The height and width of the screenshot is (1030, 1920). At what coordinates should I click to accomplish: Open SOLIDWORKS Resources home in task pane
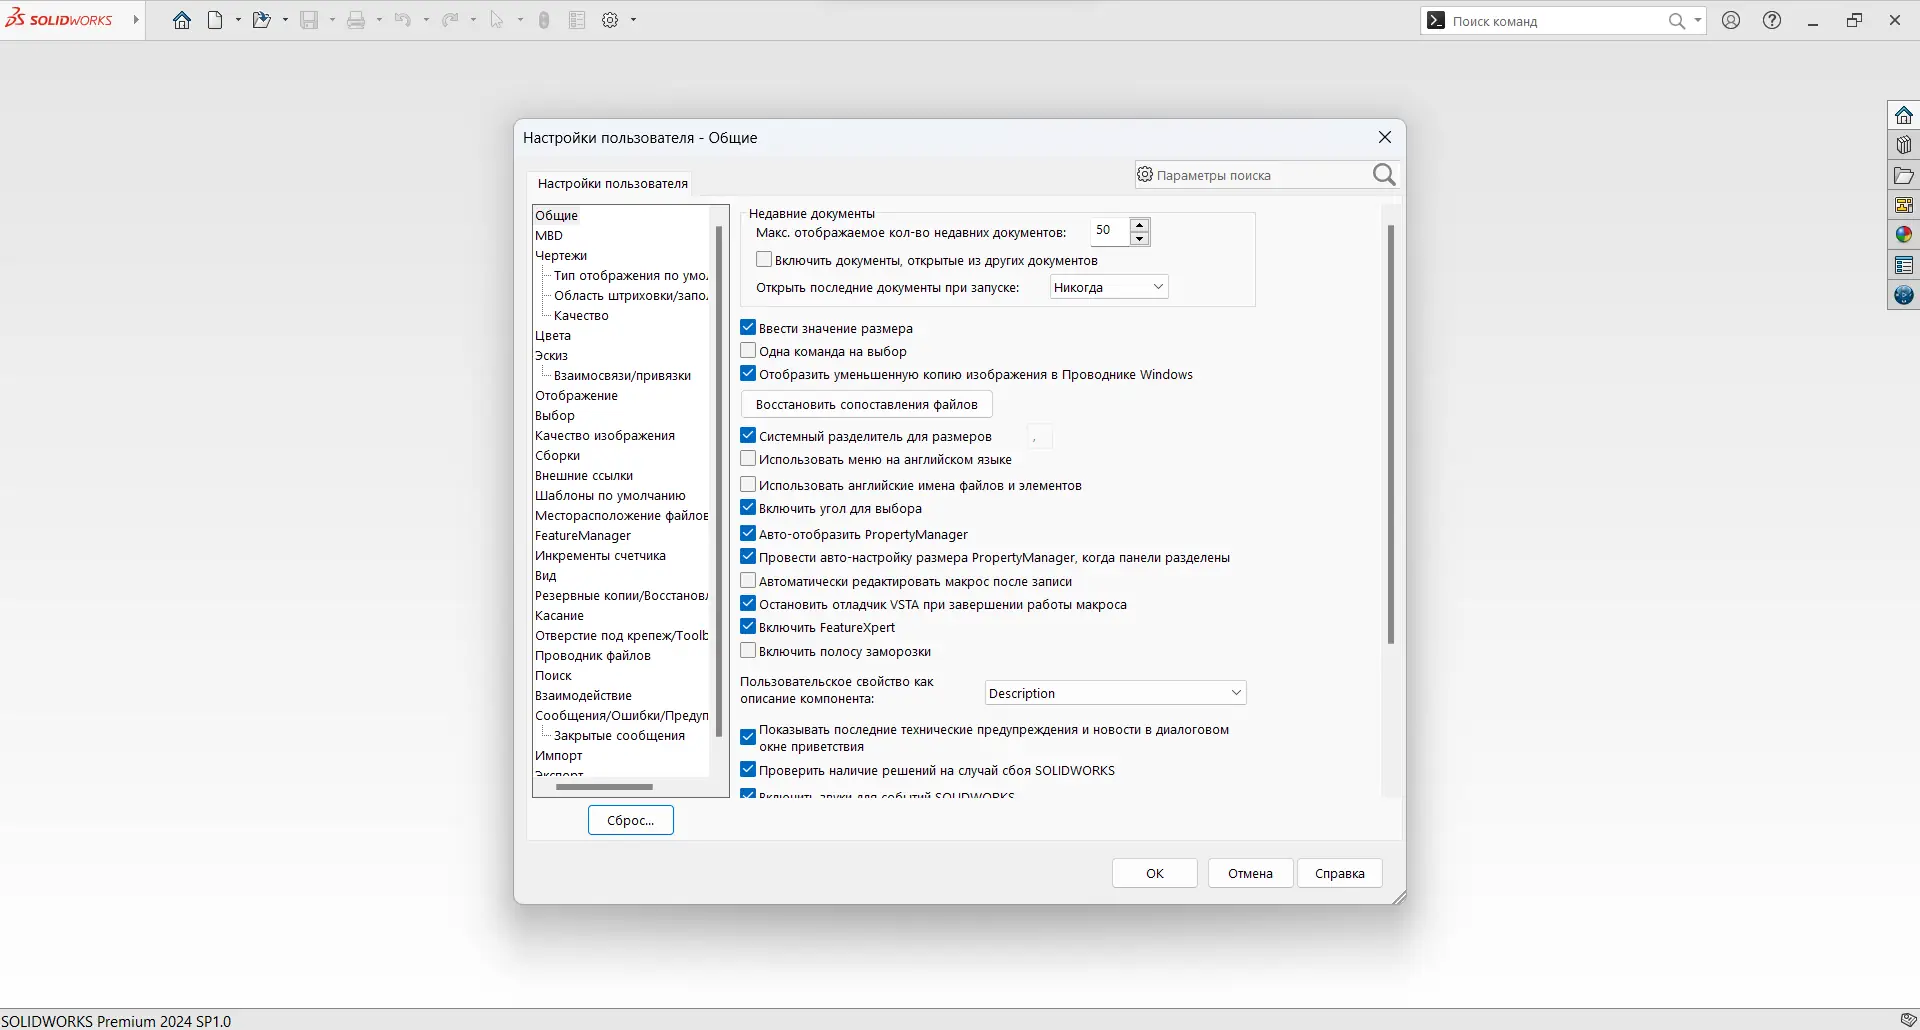[x=1904, y=115]
